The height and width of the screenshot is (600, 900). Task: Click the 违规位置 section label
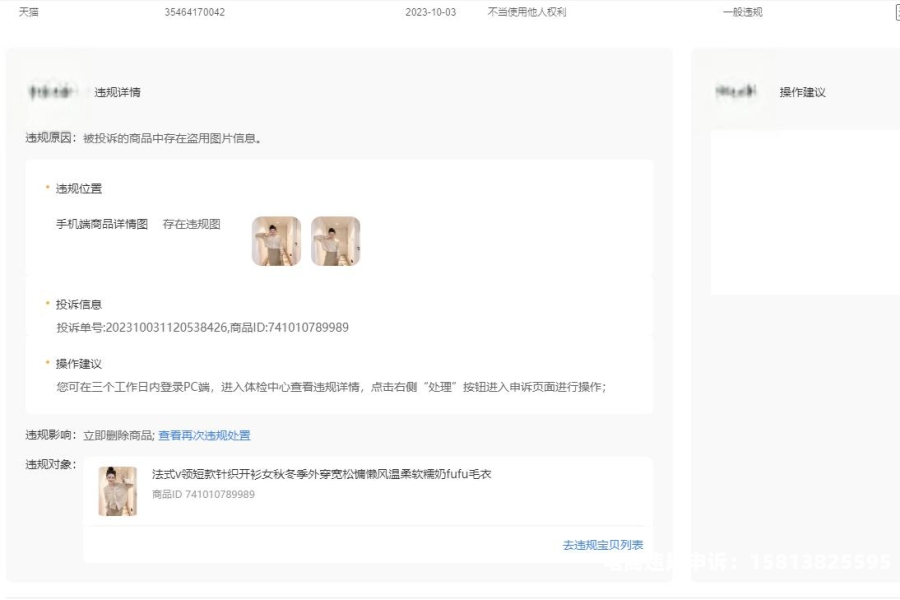click(x=78, y=188)
